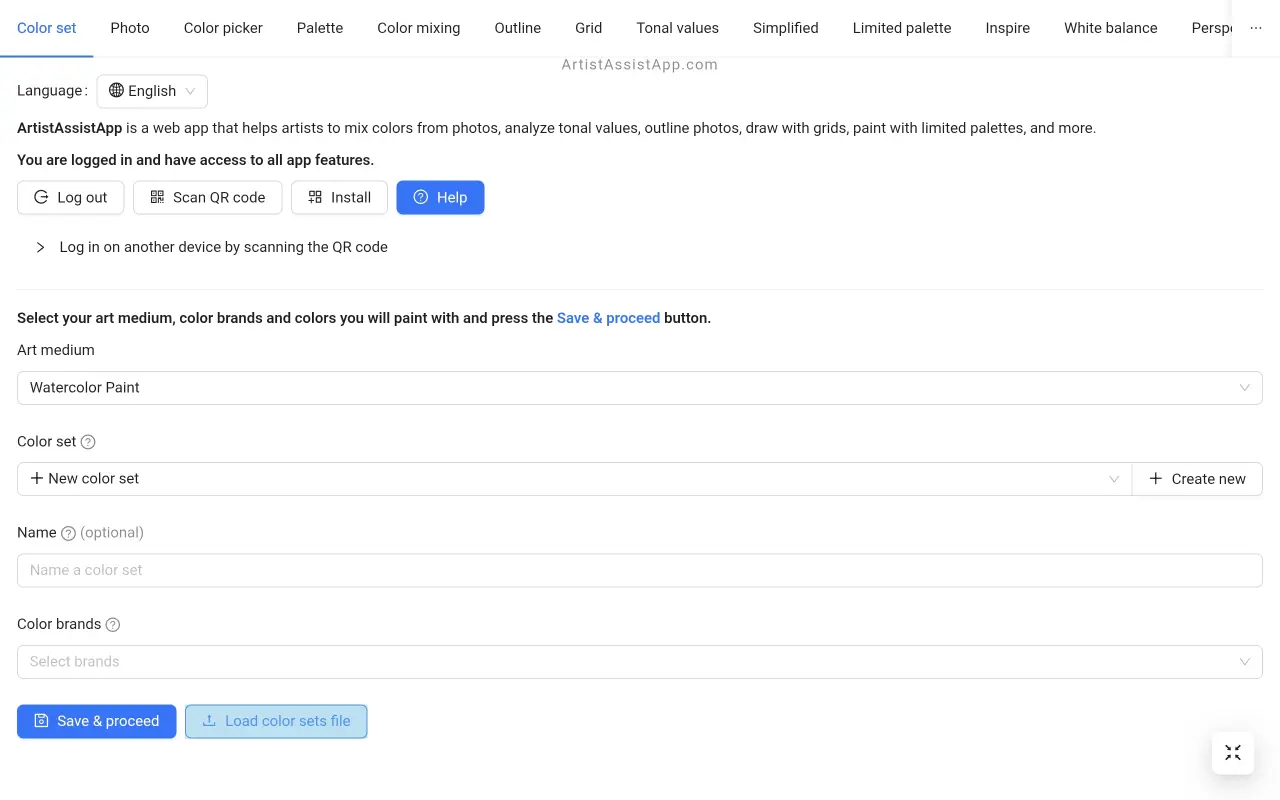The width and height of the screenshot is (1280, 800).
Task: Click the Color set help question icon
Action: tap(88, 442)
